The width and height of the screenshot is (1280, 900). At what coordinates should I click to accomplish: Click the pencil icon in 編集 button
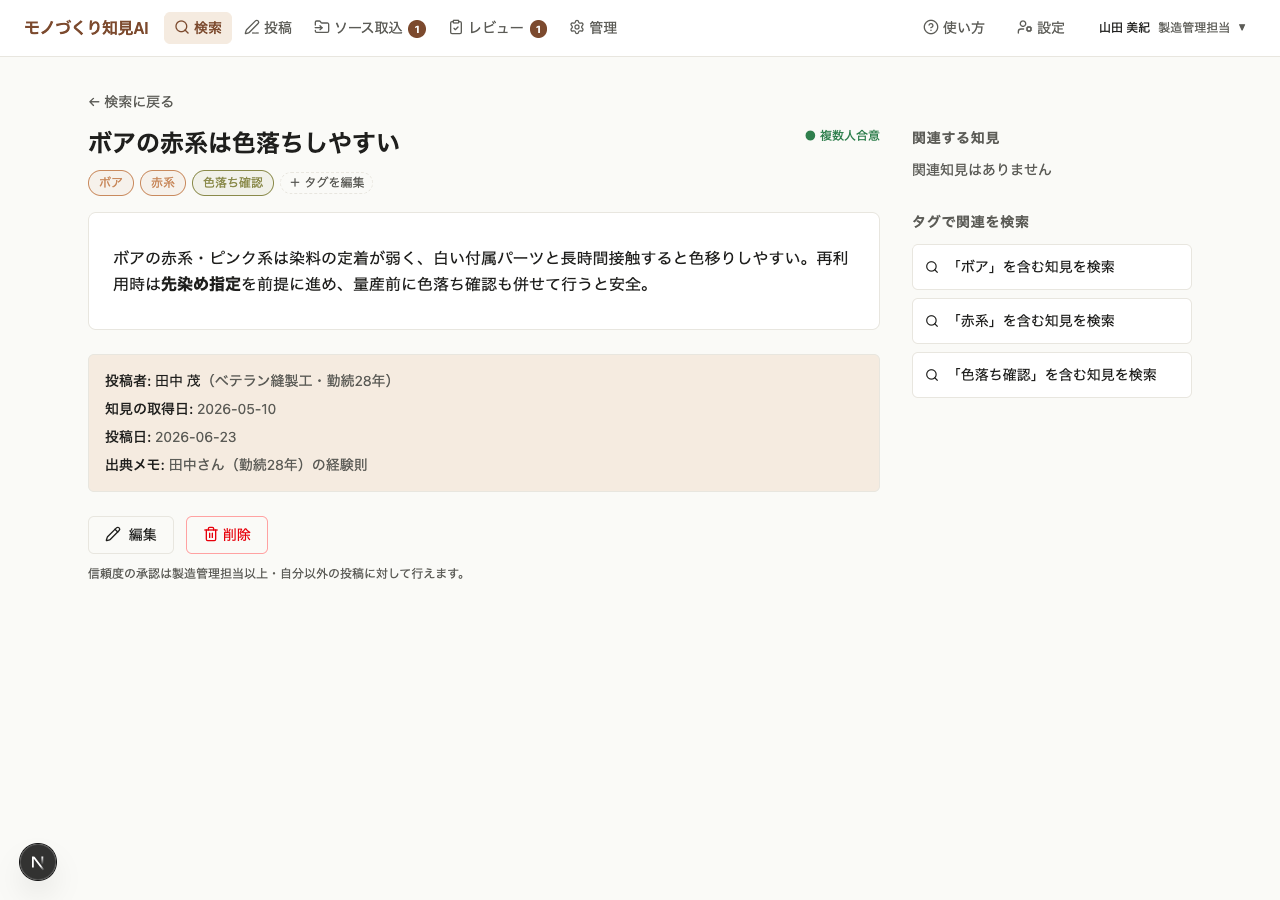[113, 534]
